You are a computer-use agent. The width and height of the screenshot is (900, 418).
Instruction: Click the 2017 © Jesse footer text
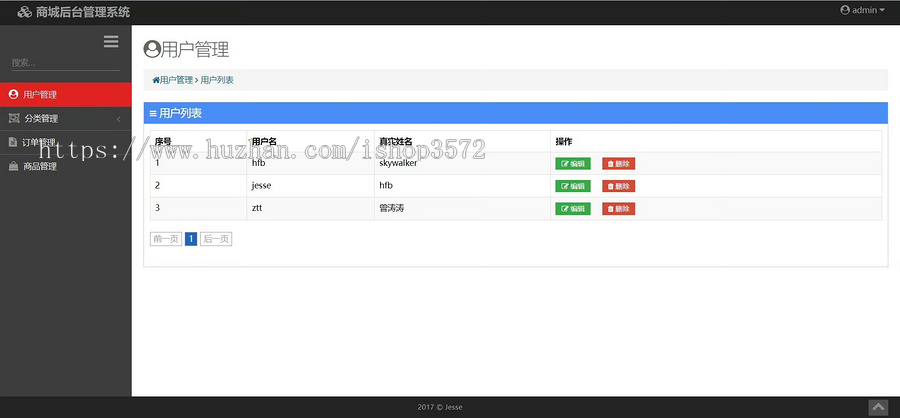[440, 407]
